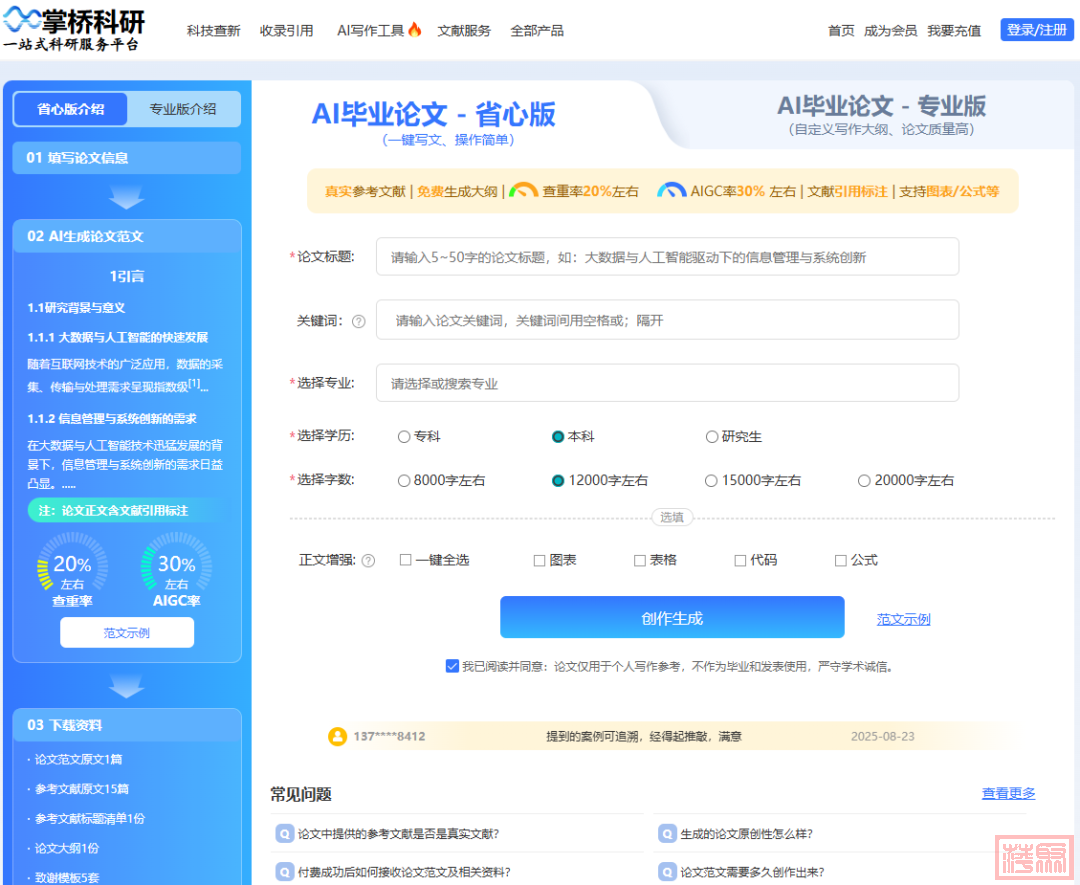The image size is (1080, 885).
Task: Click the help icon next to 正文增强
Action: 368,561
